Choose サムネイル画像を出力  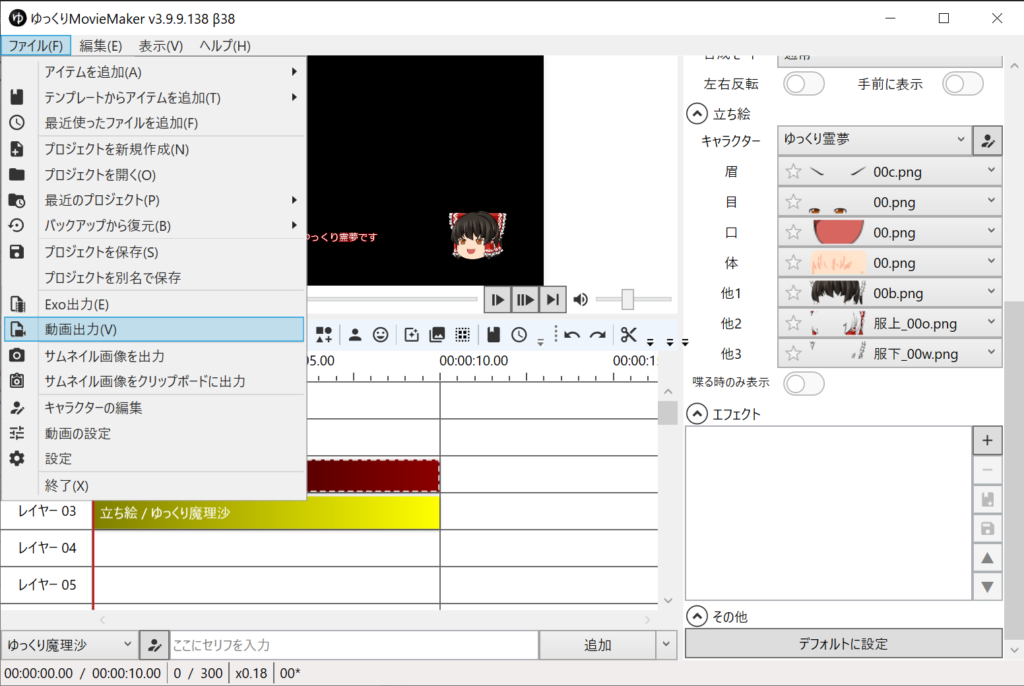pyautogui.click(x=154, y=355)
